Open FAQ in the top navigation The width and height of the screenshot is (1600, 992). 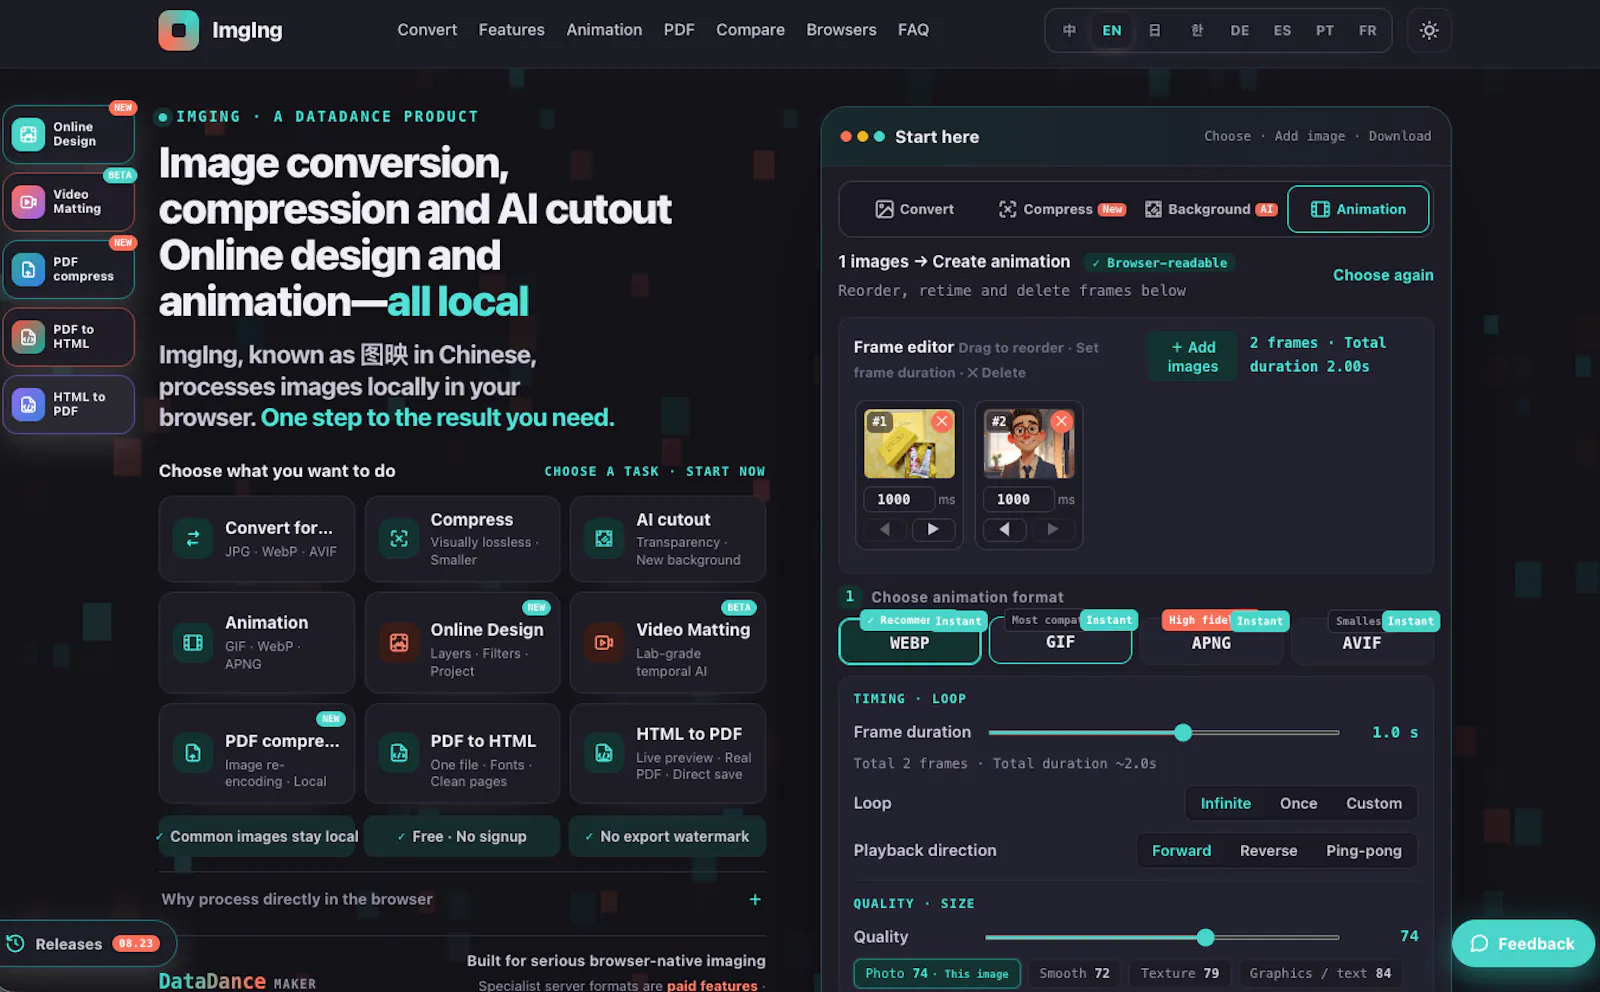tap(913, 30)
